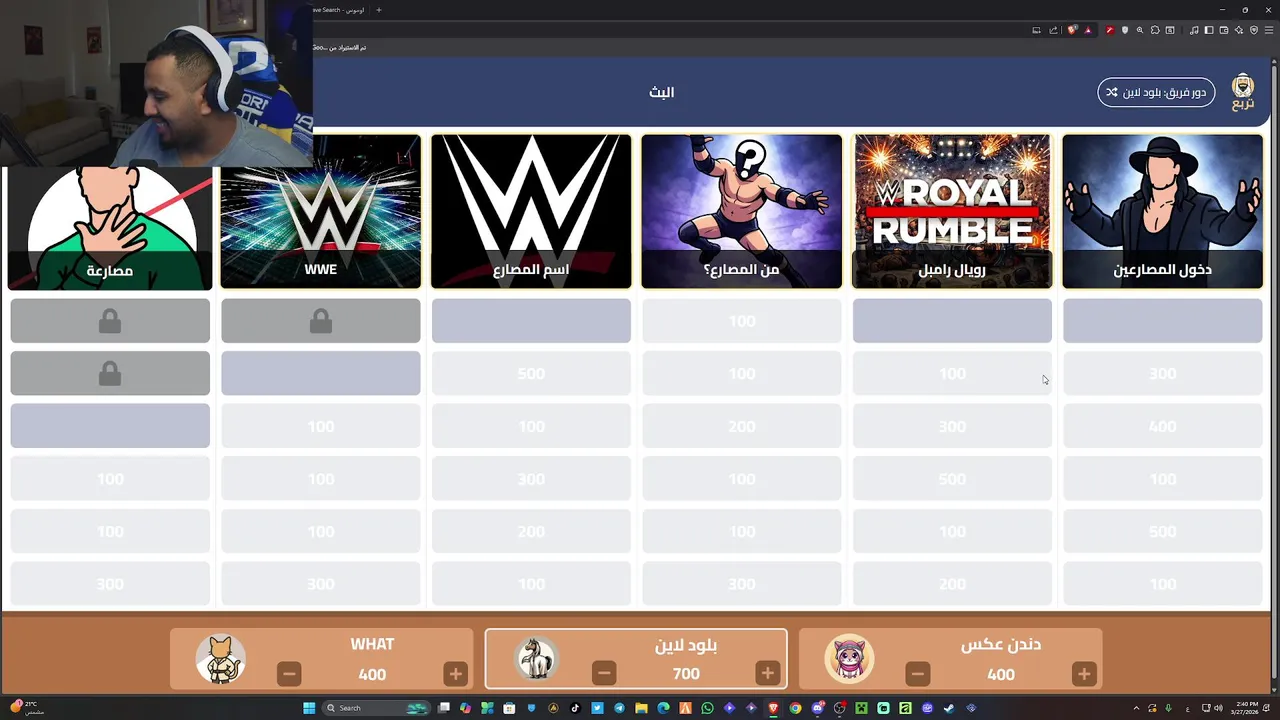Select the 200 cell under من المصارع؟
The image size is (1280, 720).
741,426
